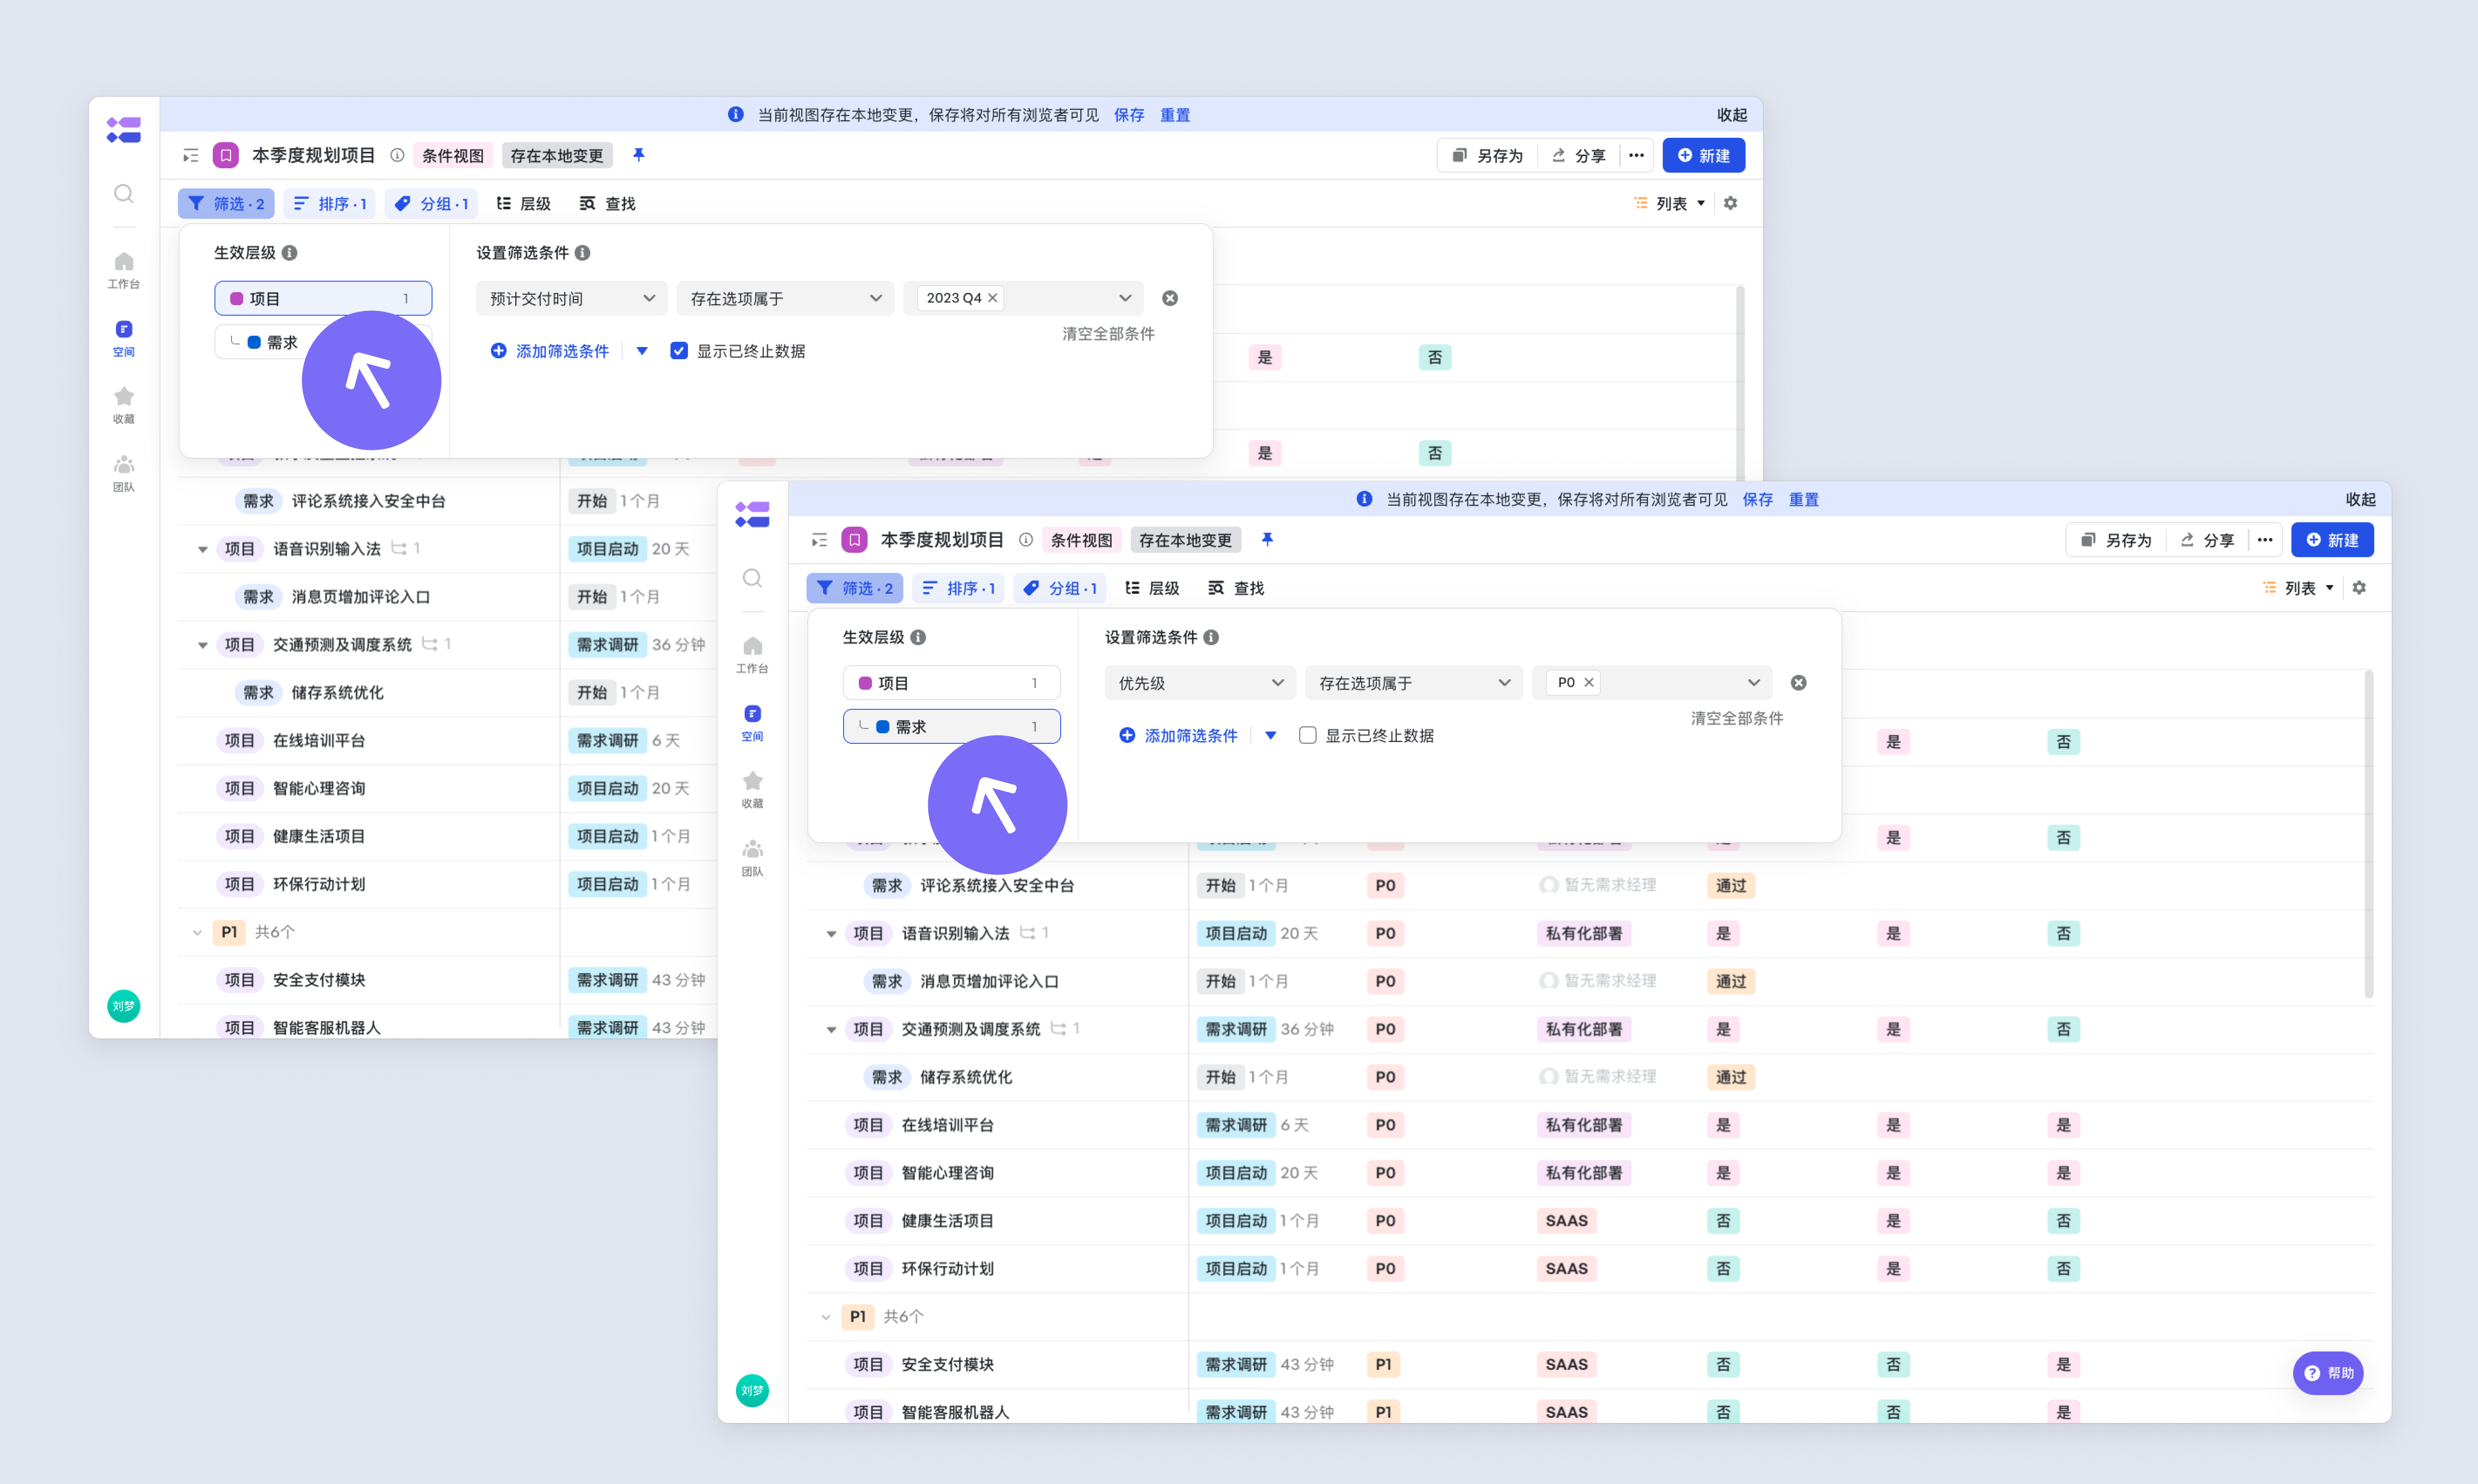Open the 存在选项属于 operator dropdown in the back window
Screen dimensions: 2478x1484
pos(785,298)
